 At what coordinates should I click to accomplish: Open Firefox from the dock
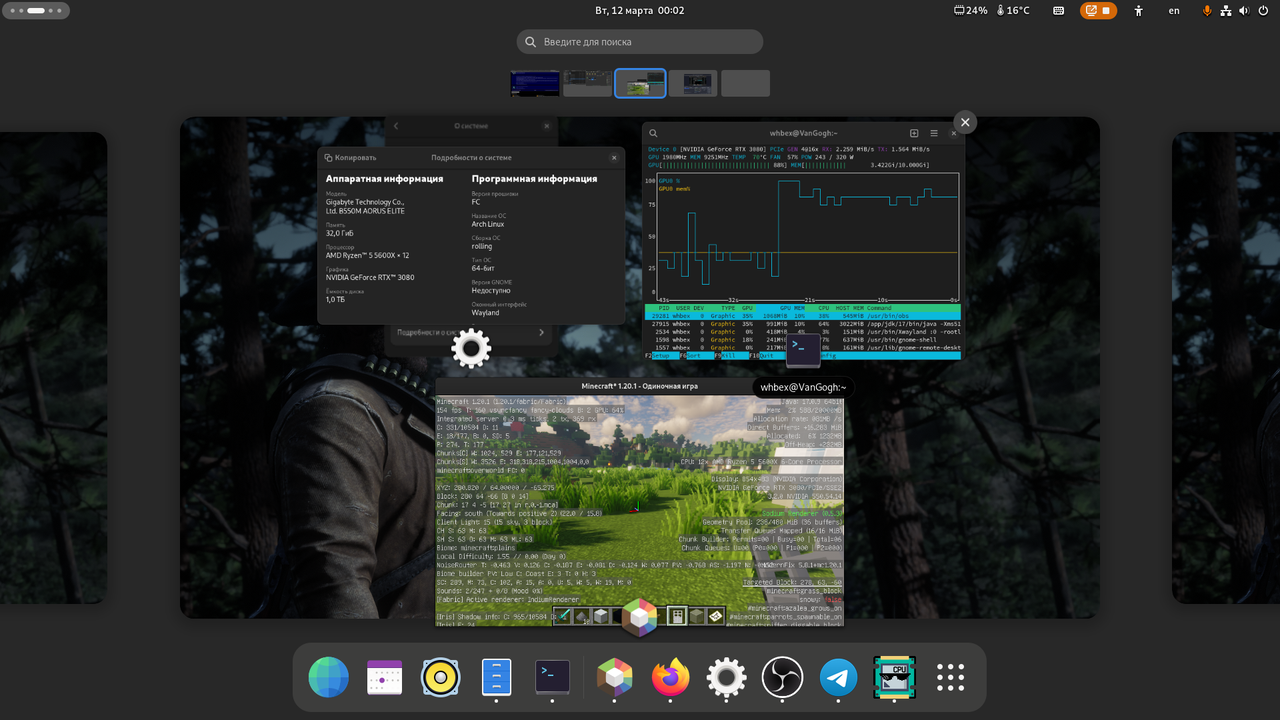coord(670,677)
